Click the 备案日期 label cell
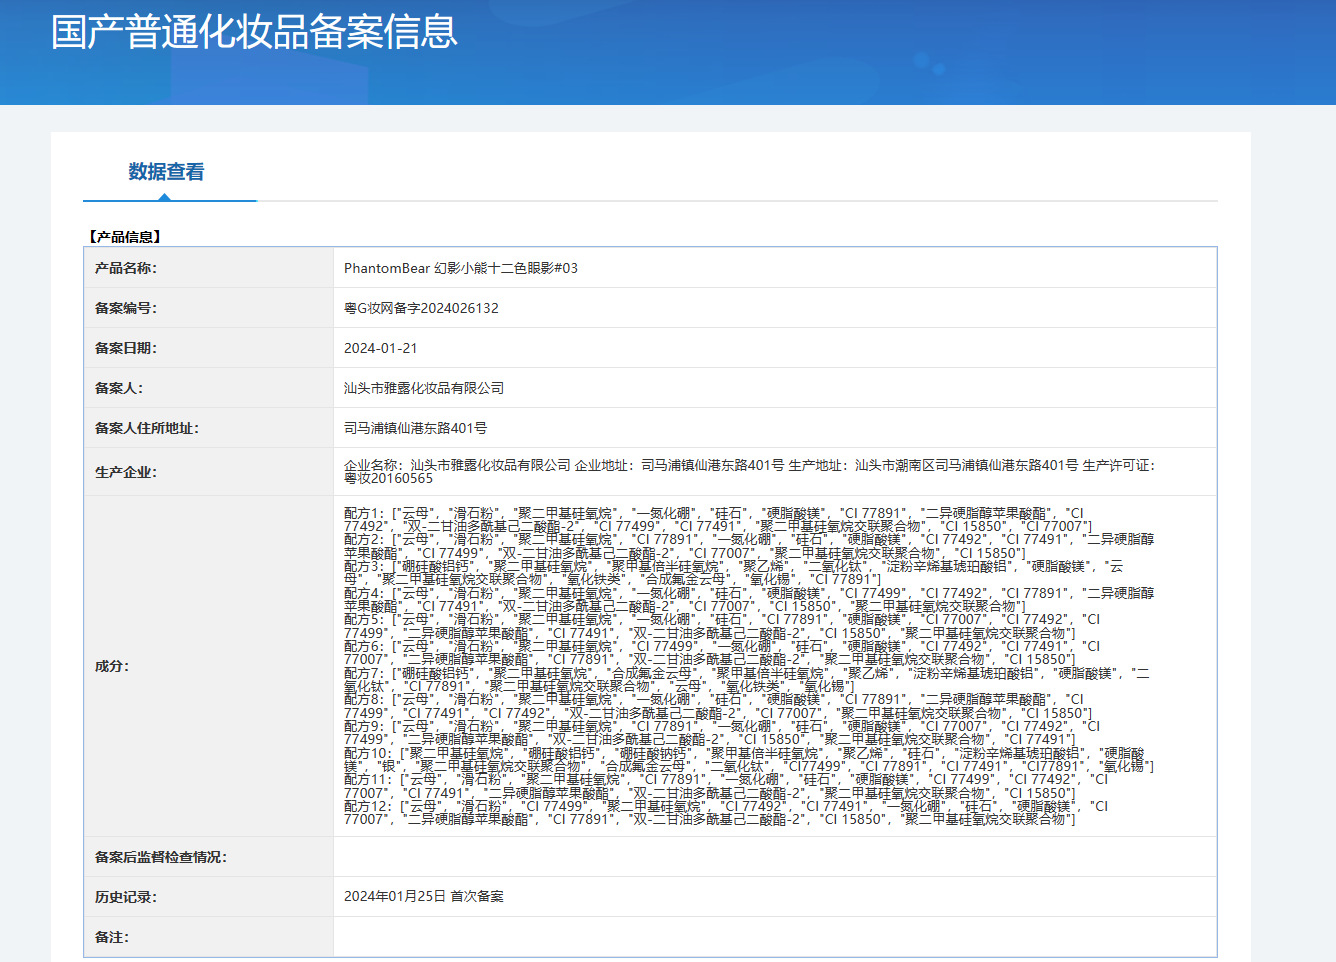 point(208,348)
